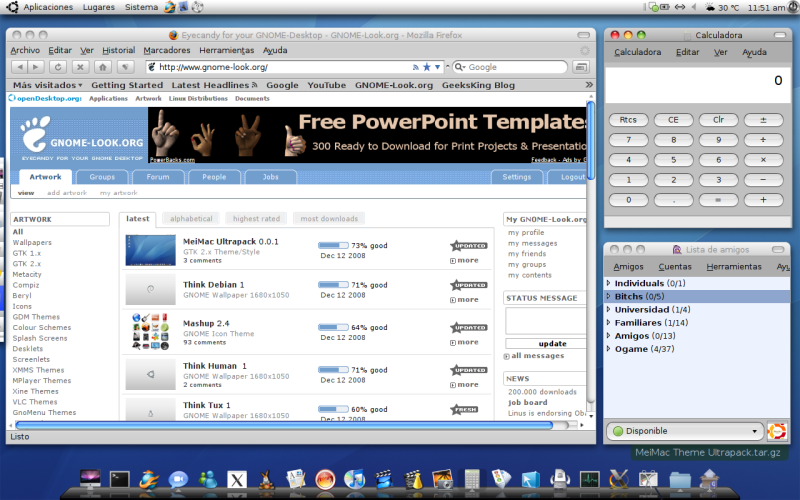Open the Calculadora menu in calculator window
This screenshot has width=800, height=500.
tap(637, 52)
